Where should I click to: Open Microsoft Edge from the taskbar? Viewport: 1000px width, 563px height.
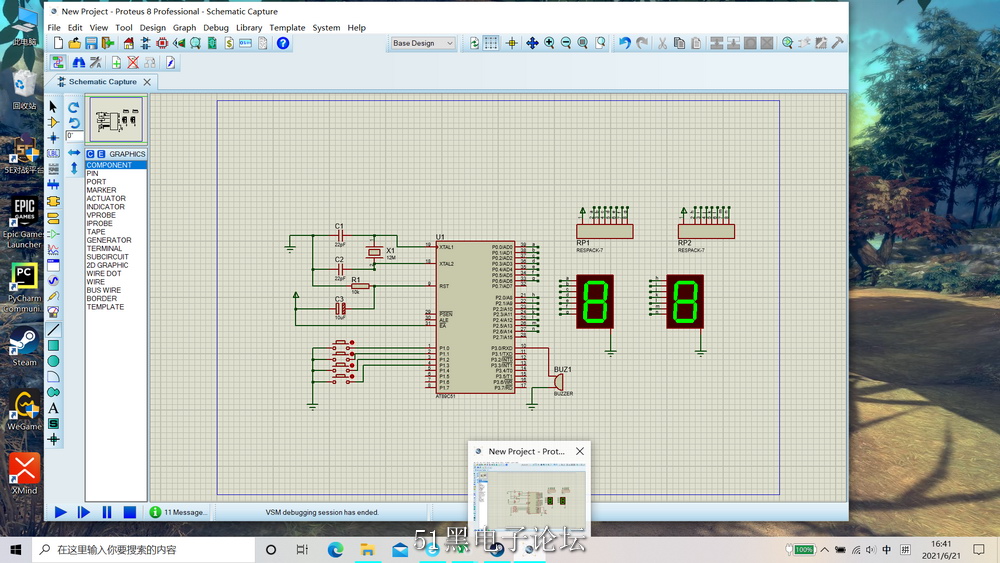pyautogui.click(x=335, y=550)
